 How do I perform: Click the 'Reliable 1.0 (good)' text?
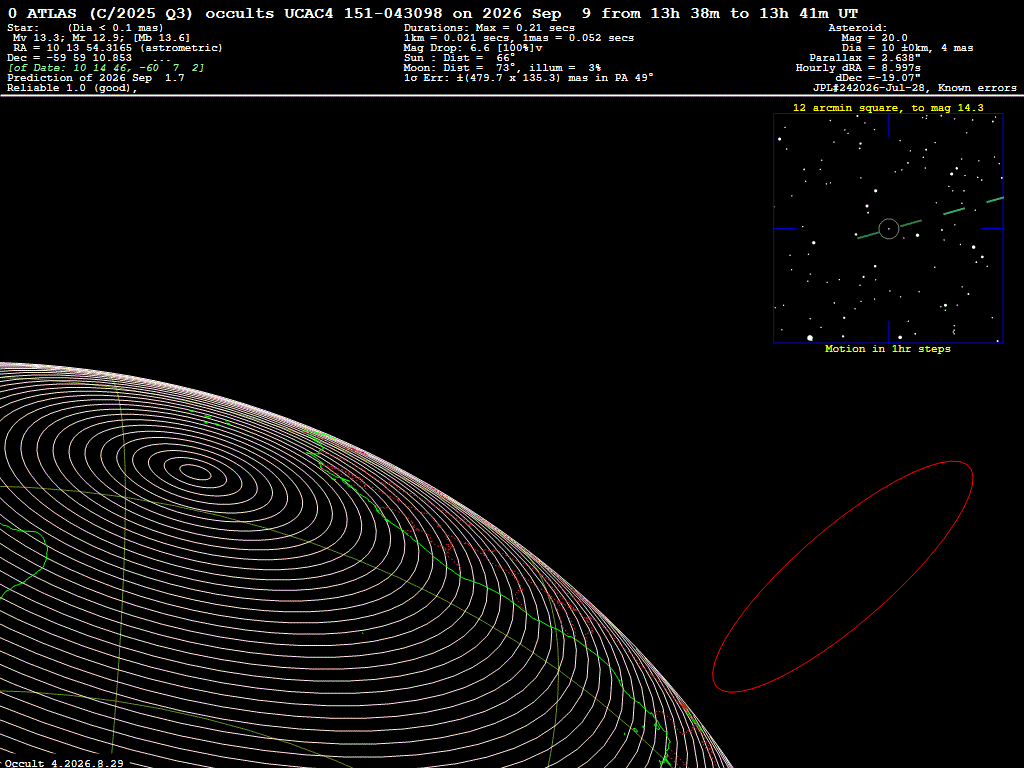(72, 88)
